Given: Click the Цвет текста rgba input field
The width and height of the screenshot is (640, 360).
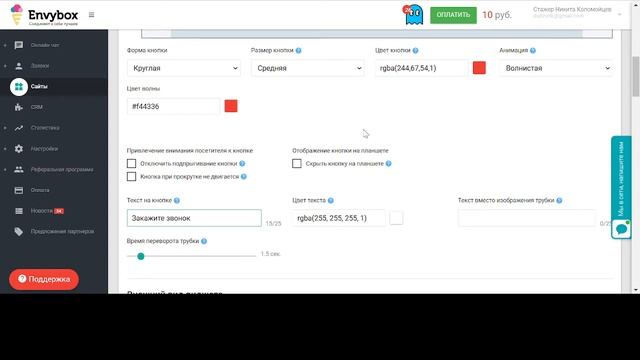Looking at the screenshot, I should 339,218.
